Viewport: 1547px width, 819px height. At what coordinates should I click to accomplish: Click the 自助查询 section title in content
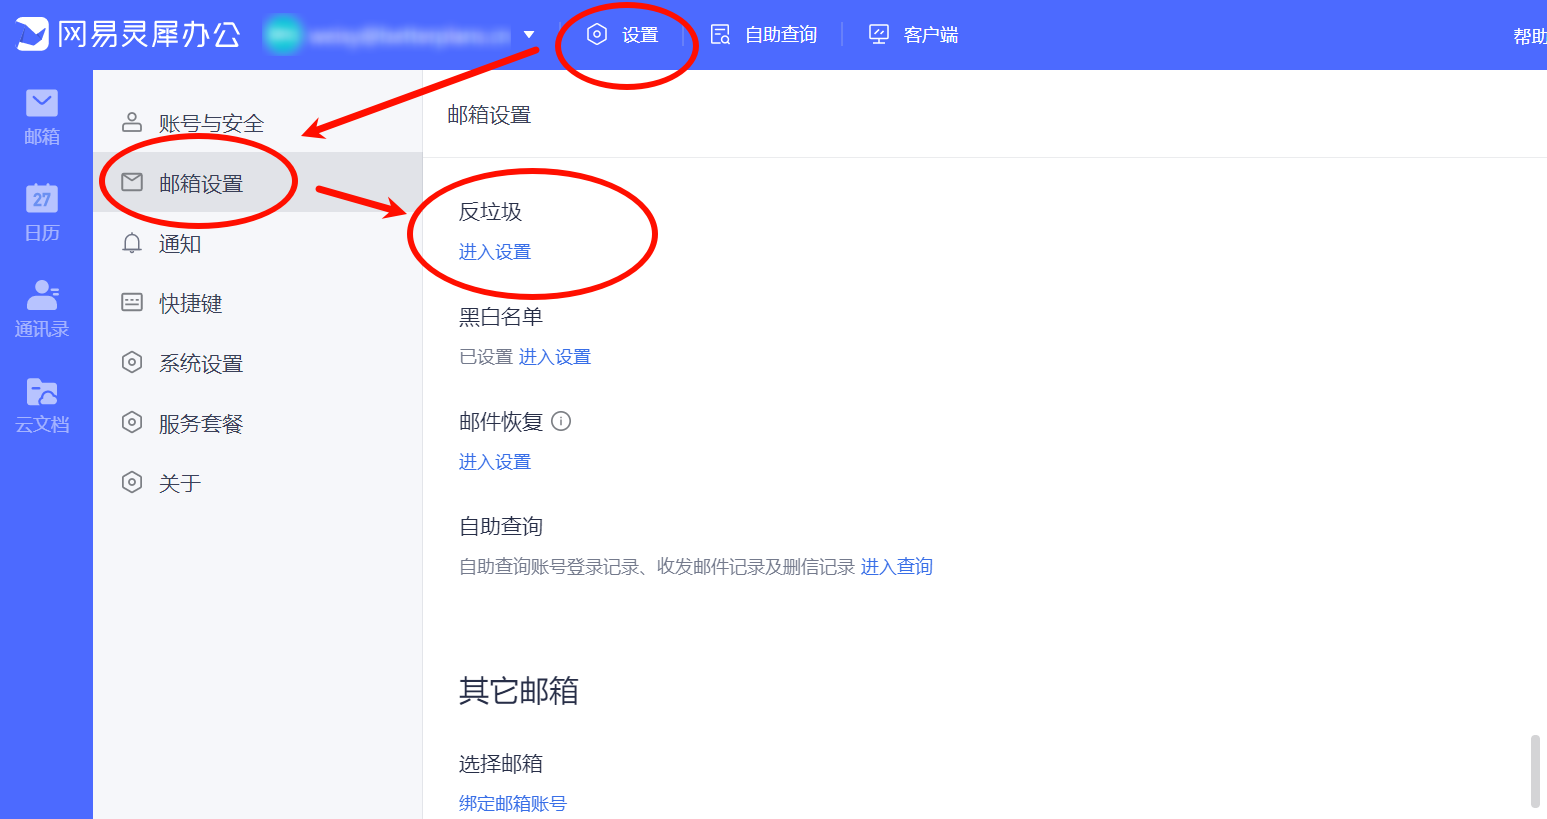[501, 527]
